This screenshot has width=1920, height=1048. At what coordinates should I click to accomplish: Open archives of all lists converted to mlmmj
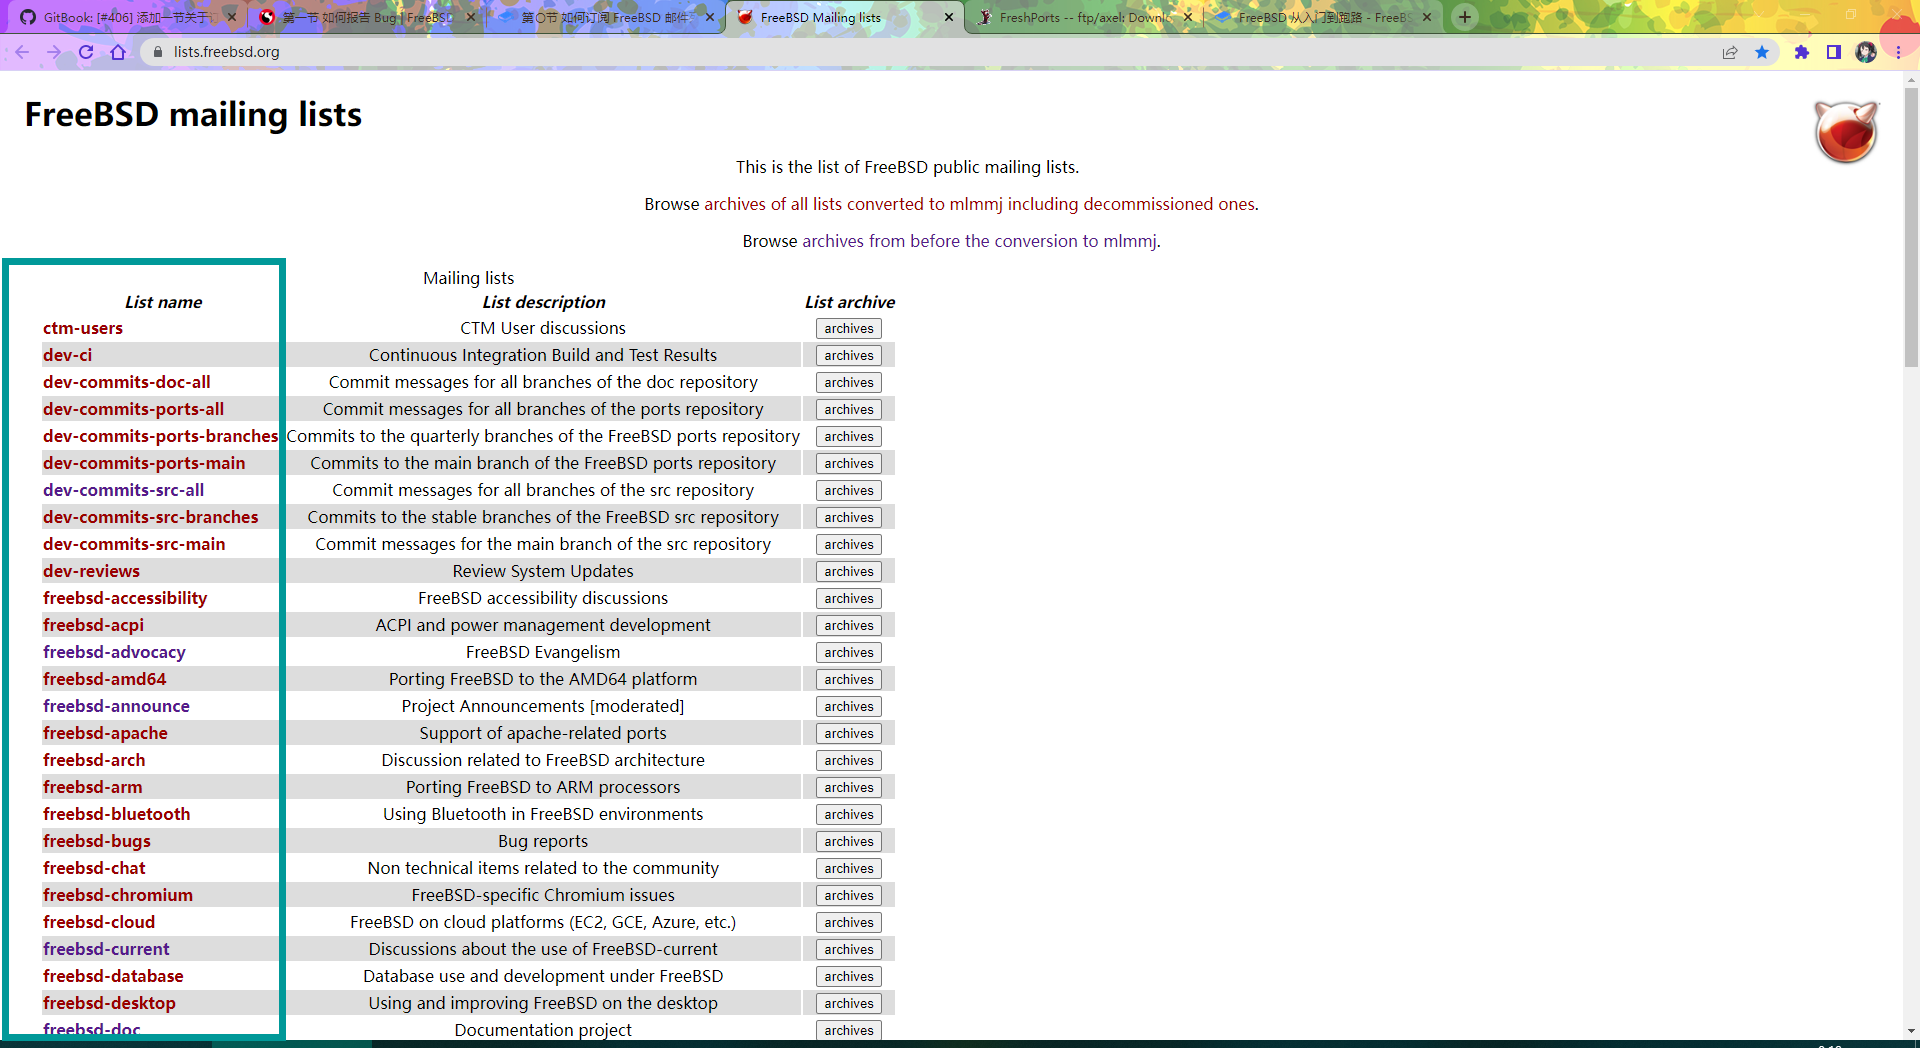click(x=978, y=204)
